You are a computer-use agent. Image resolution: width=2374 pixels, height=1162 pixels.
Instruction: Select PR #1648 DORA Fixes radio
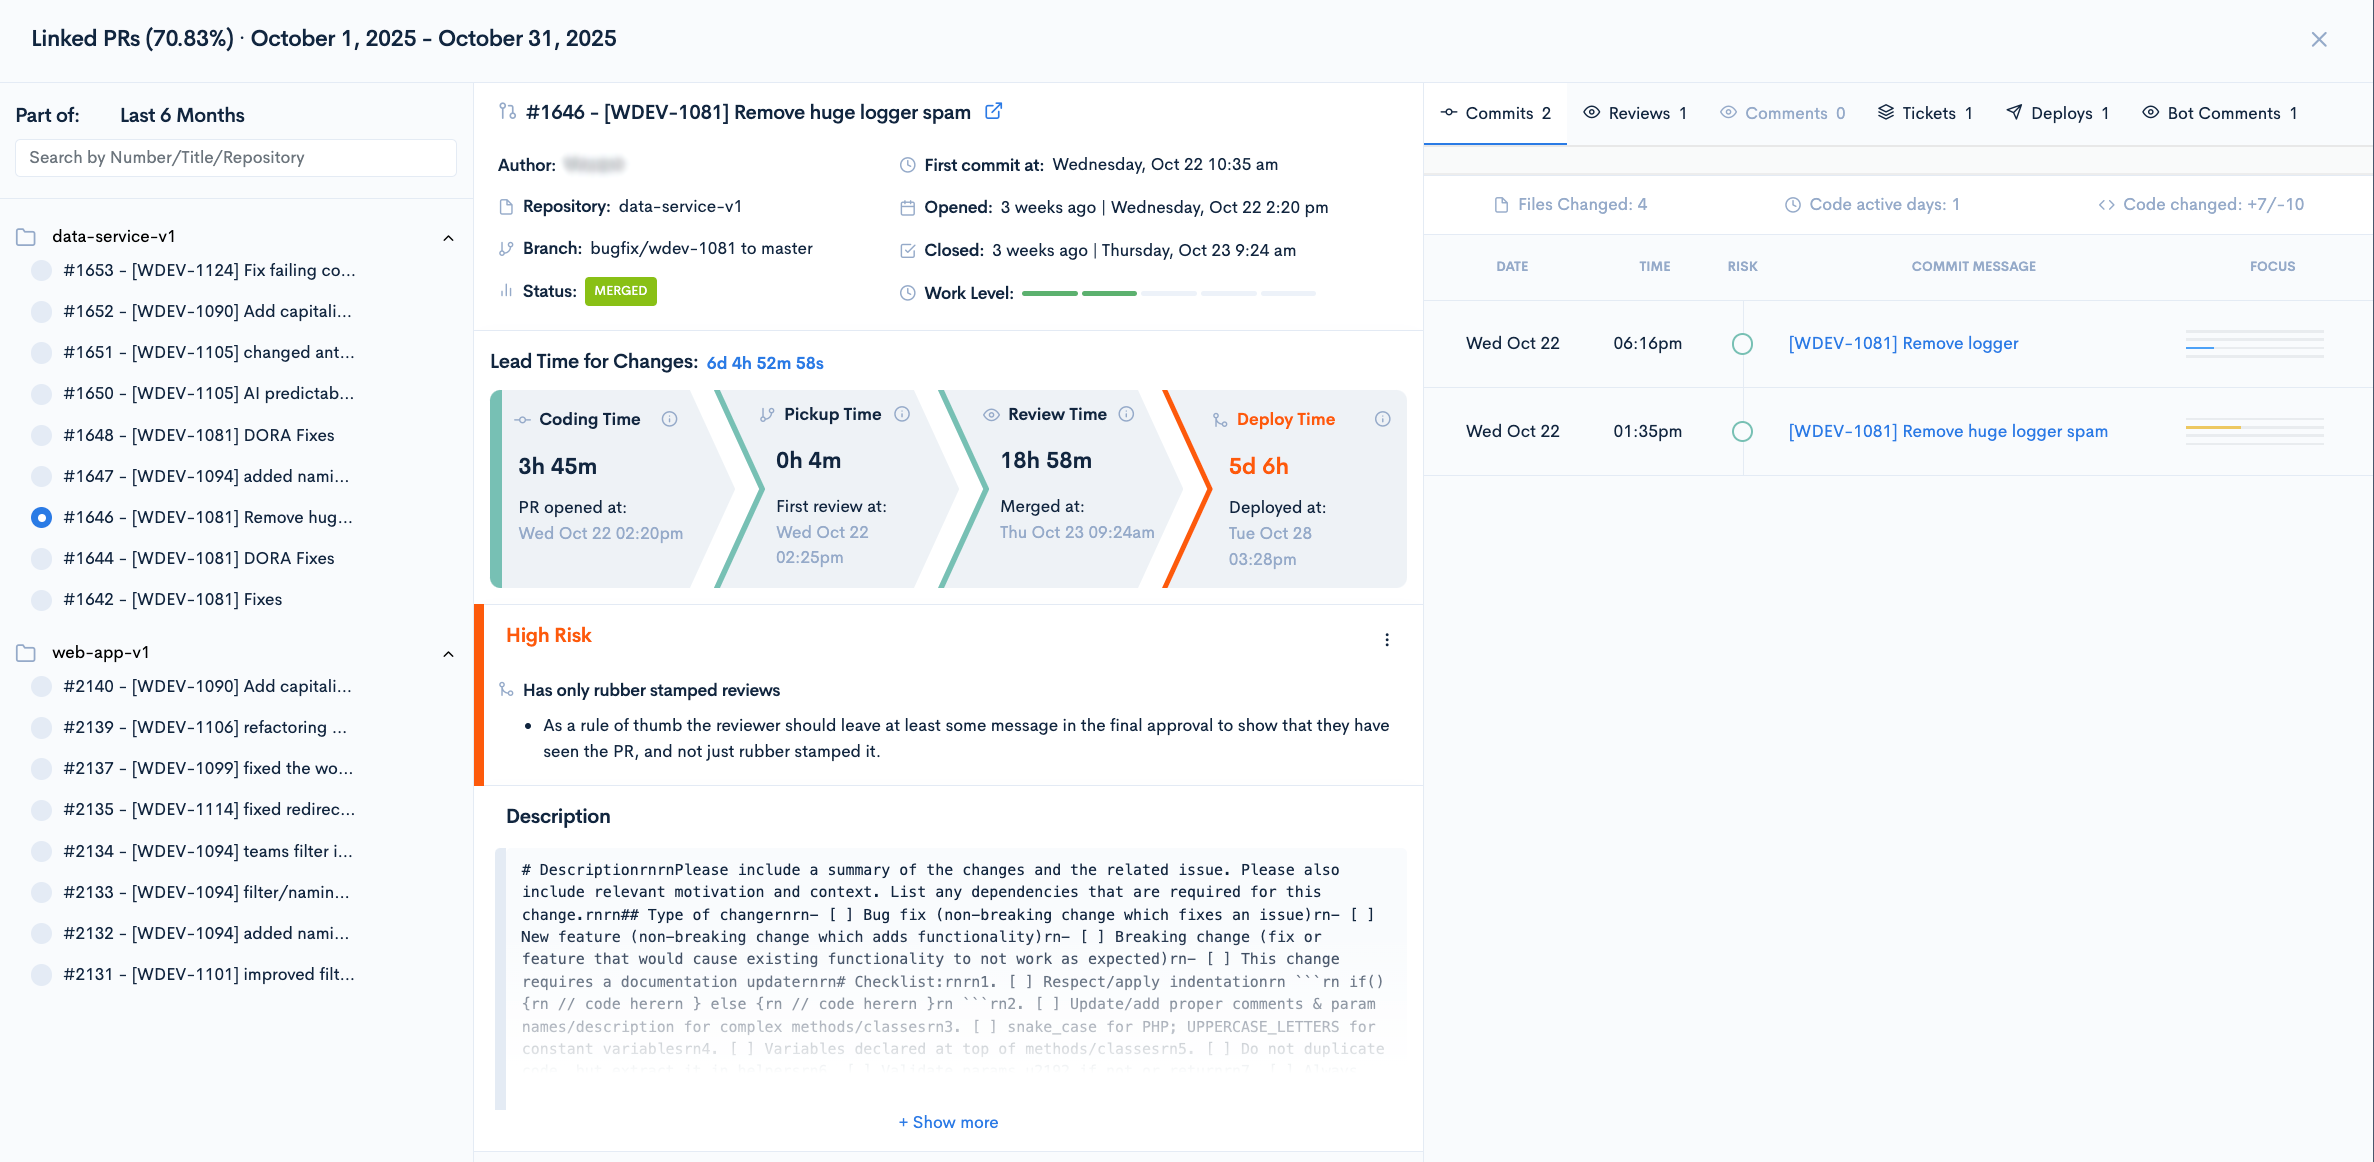coord(41,435)
